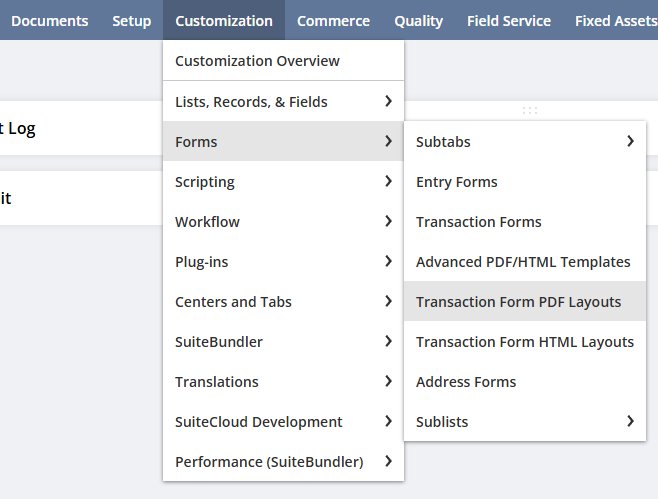Select the SuiteBundler menu entry
Viewport: 658px width, 499px height.
point(283,342)
